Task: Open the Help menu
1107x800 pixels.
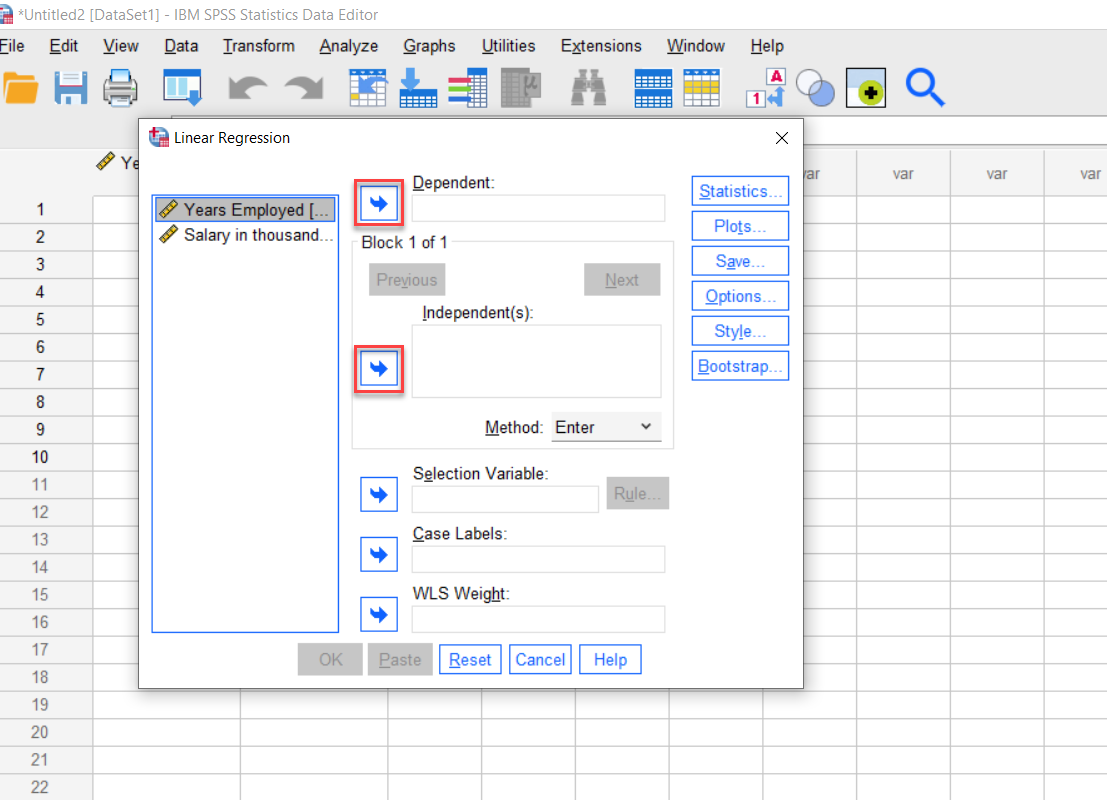Action: 767,46
